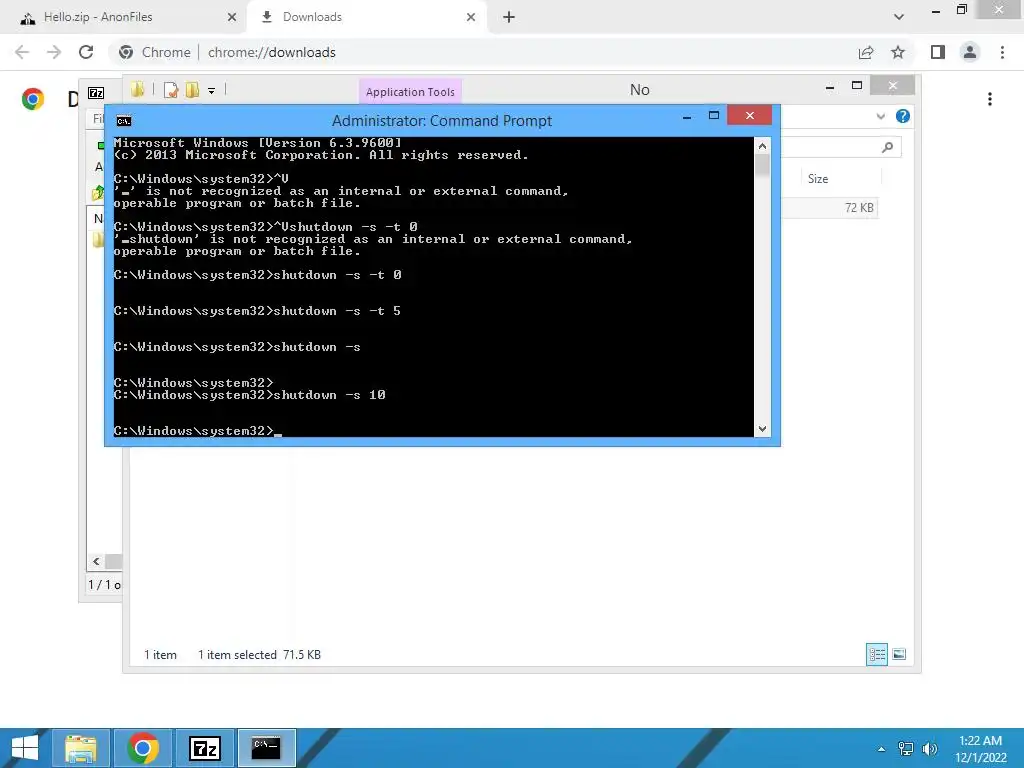Open Chrome profile avatar

pos(970,52)
